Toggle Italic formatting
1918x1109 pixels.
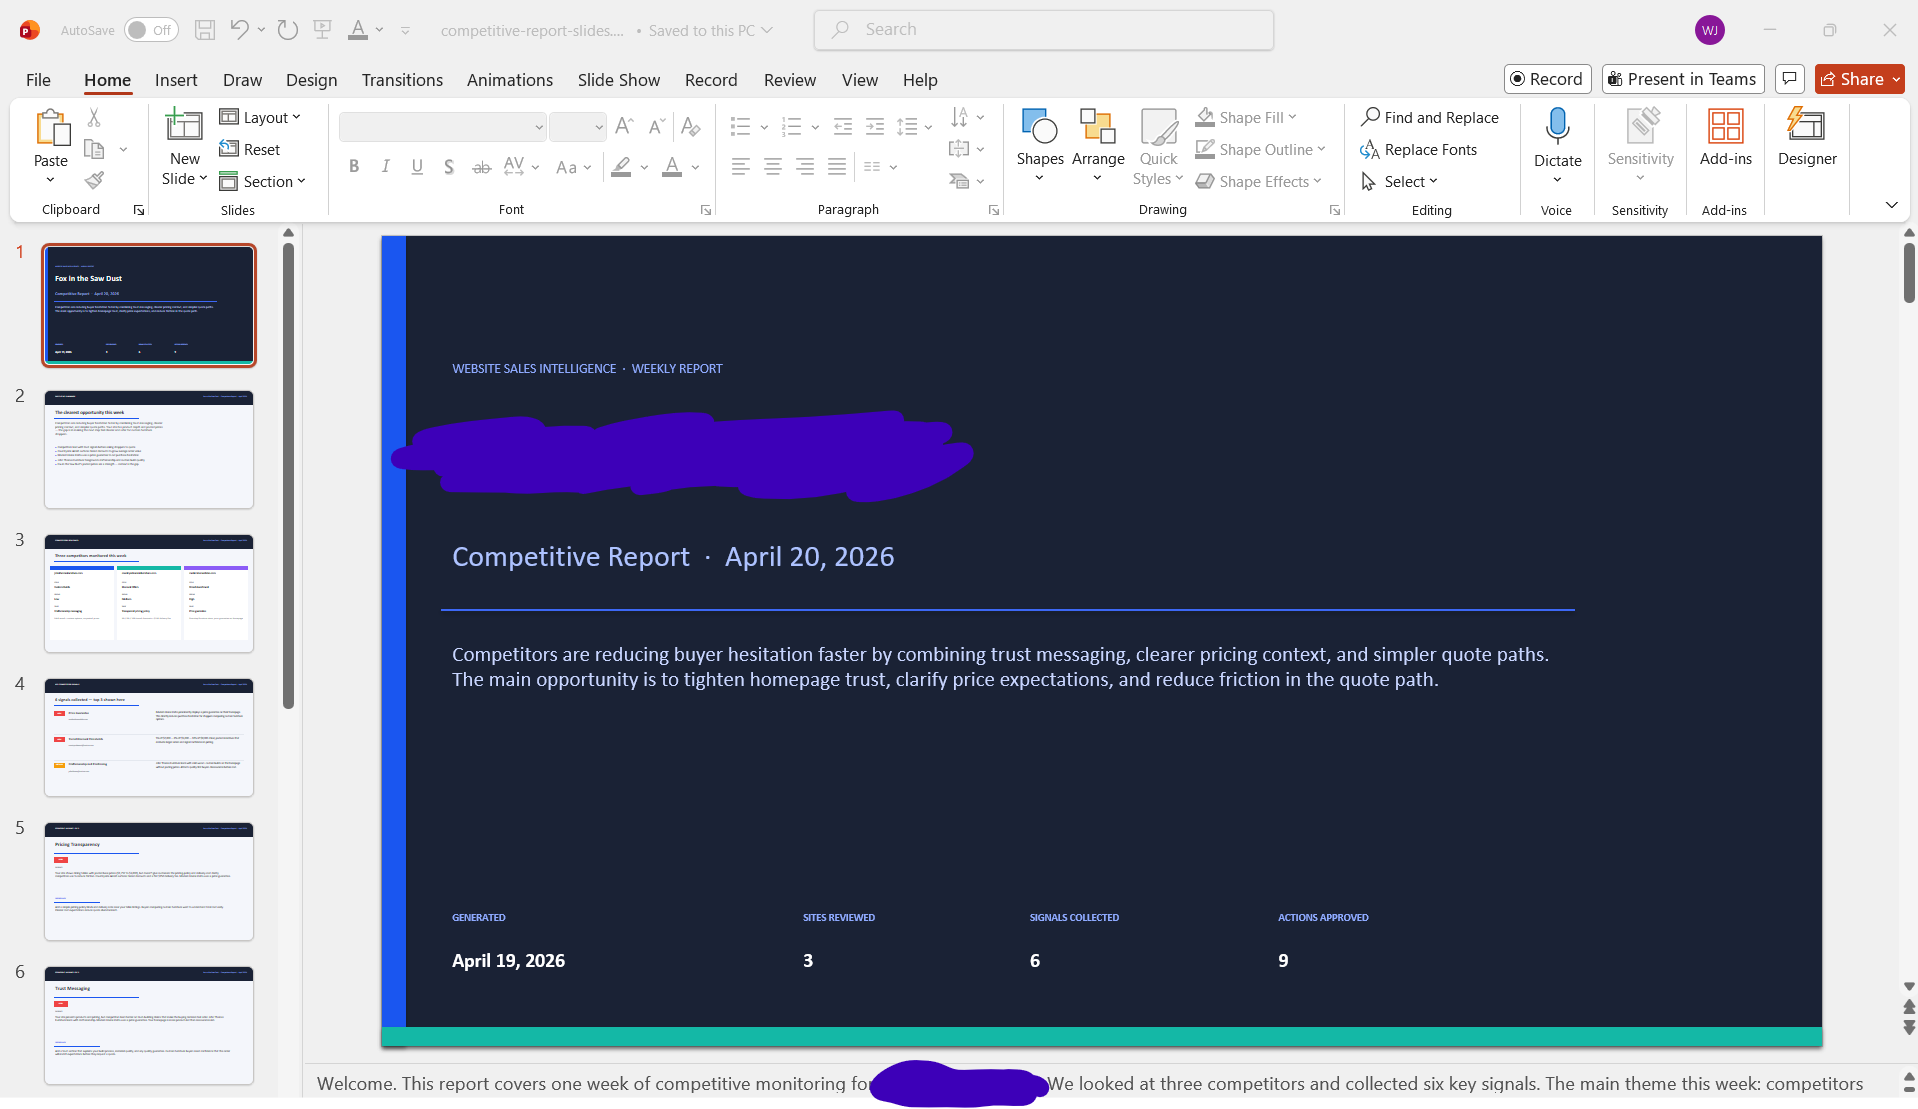pos(386,167)
